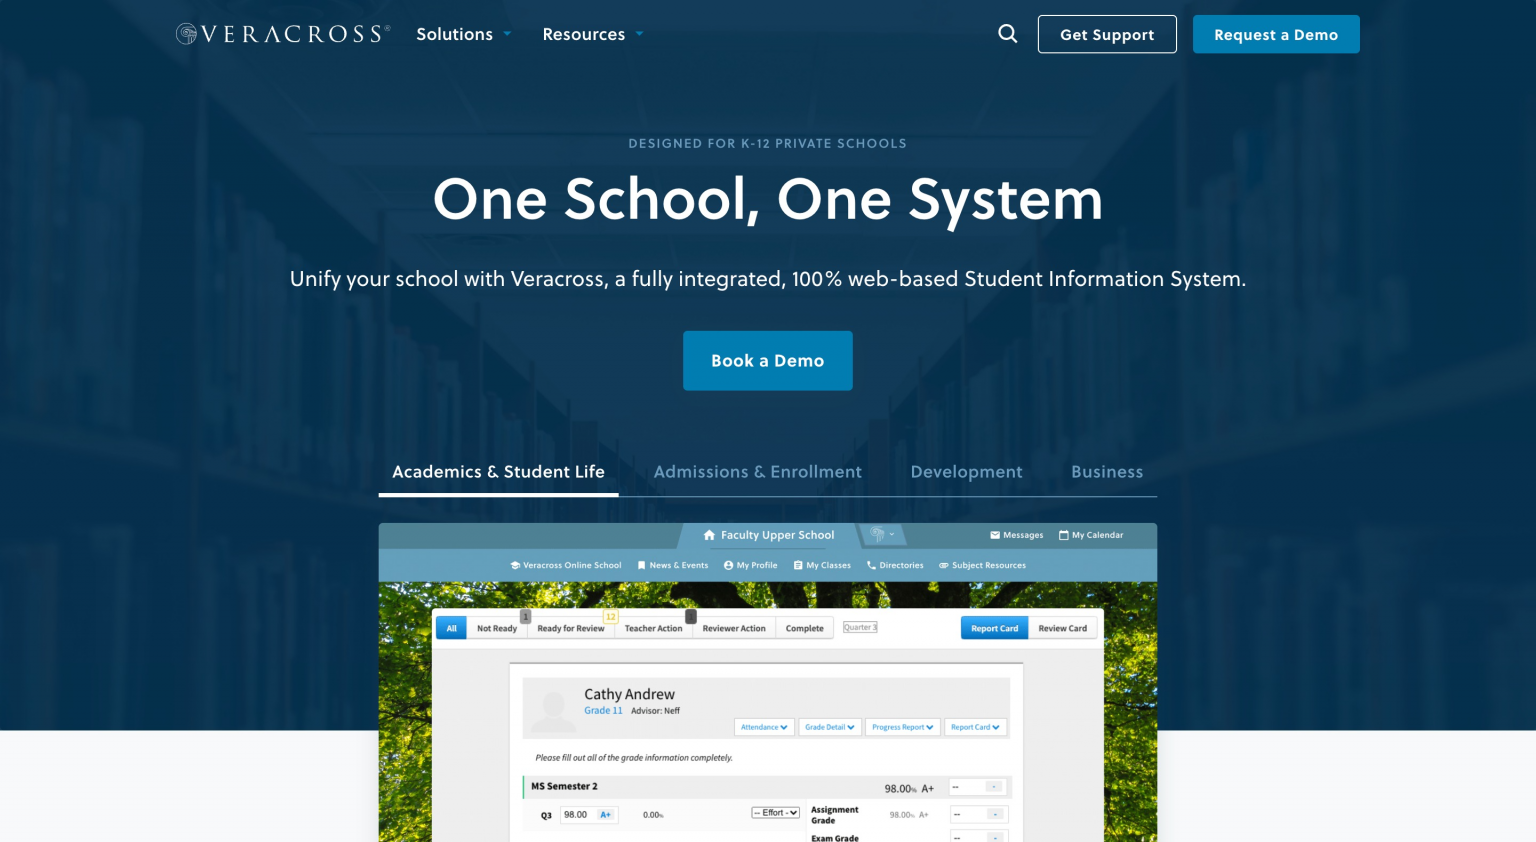This screenshot has height=842, width=1536.
Task: Click the Quarter 3 filter input field
Action: (860, 627)
